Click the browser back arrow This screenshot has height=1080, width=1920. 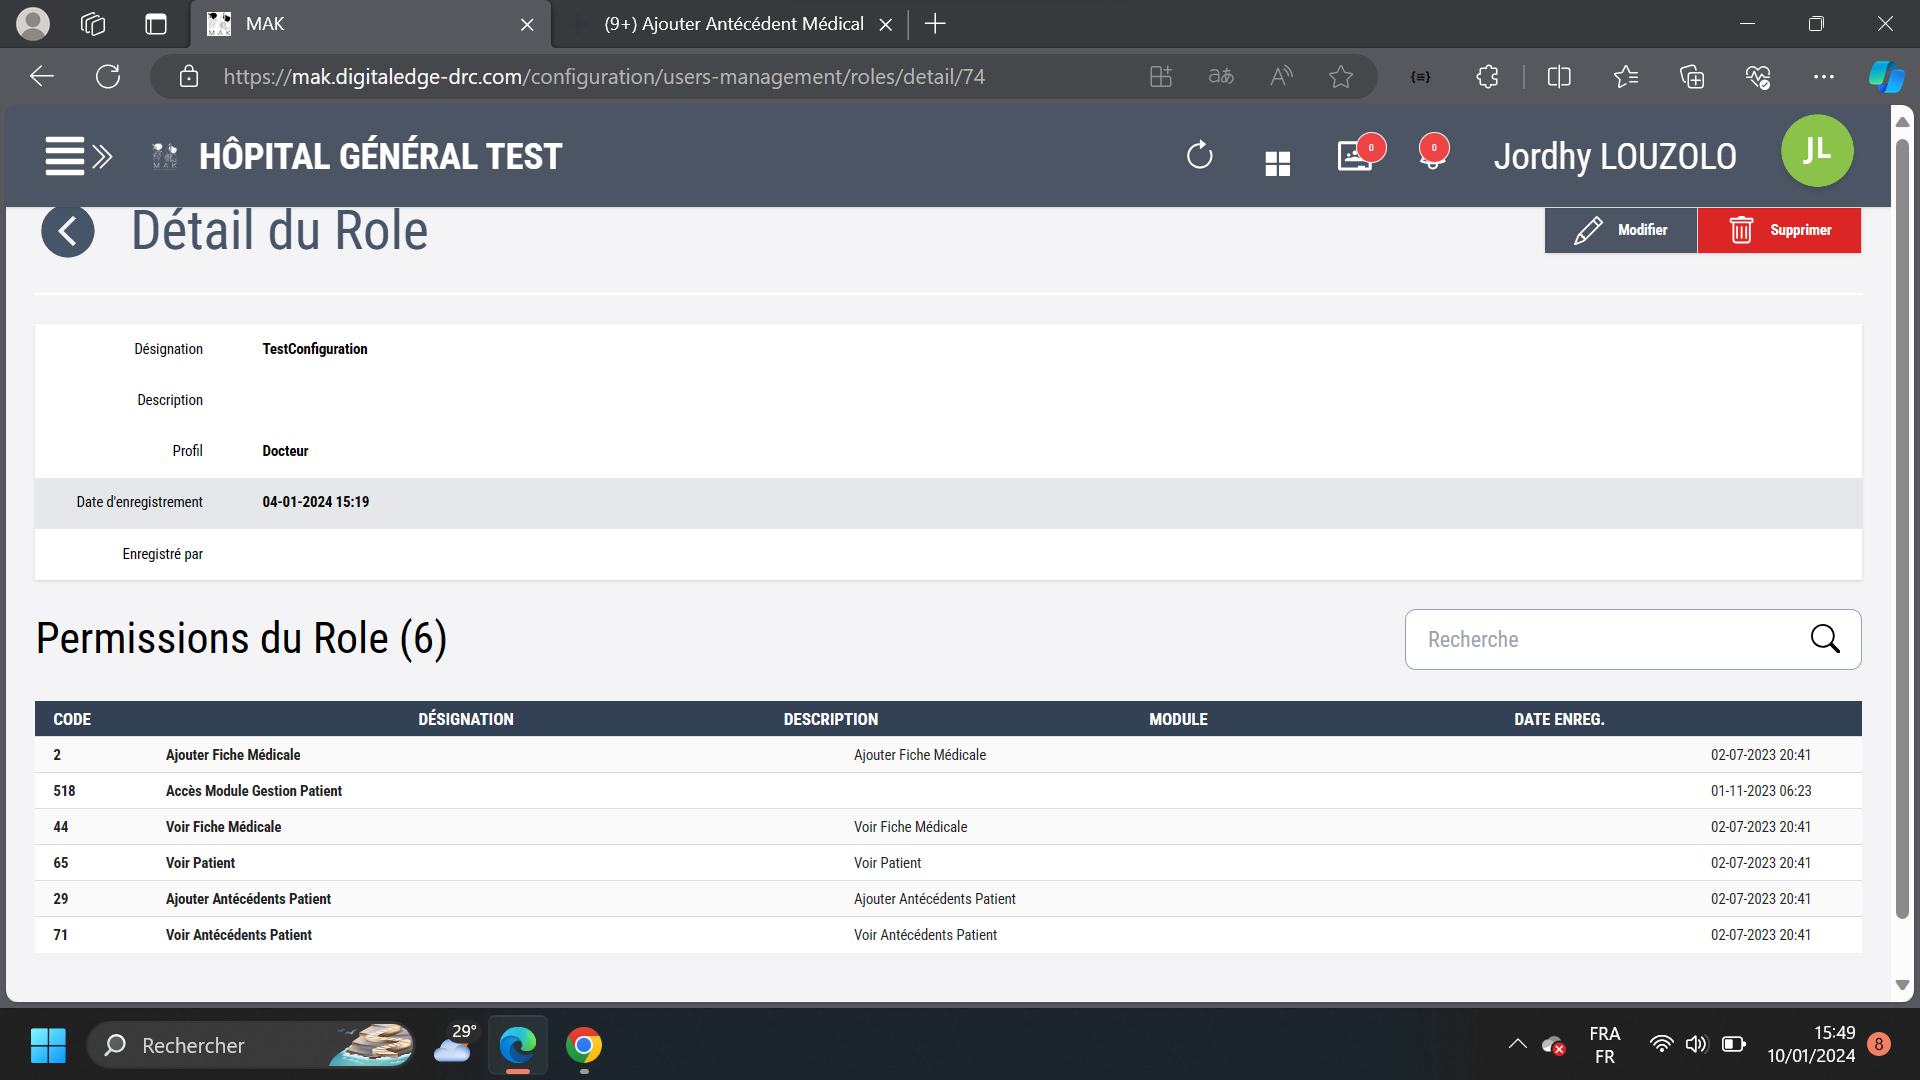tap(42, 77)
